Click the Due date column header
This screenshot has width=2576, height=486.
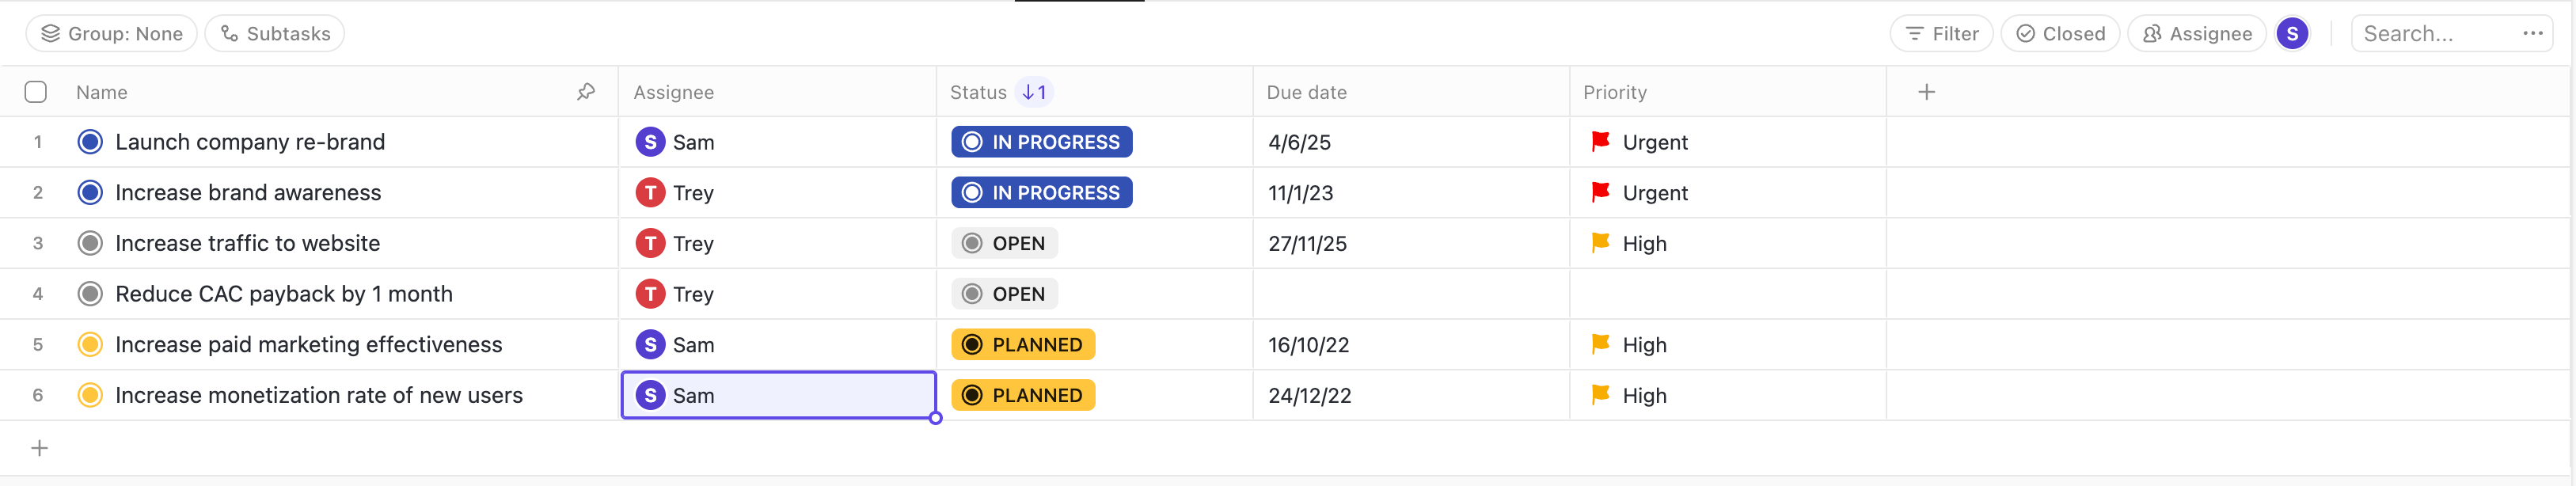click(1306, 92)
